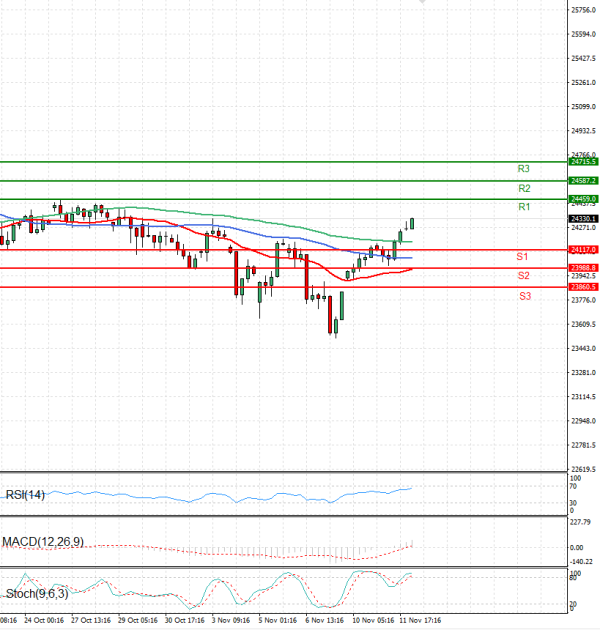Click the R3 resistance label
600x630 pixels.
523,169
